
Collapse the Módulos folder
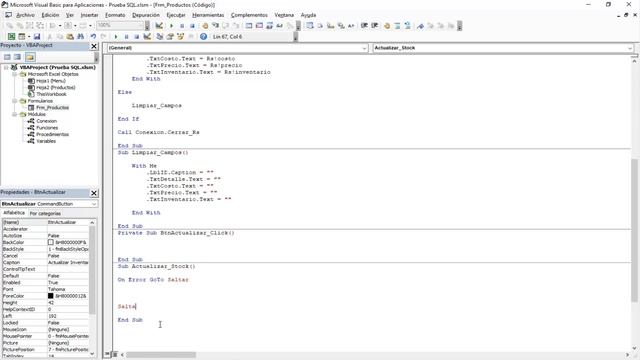click(14, 114)
